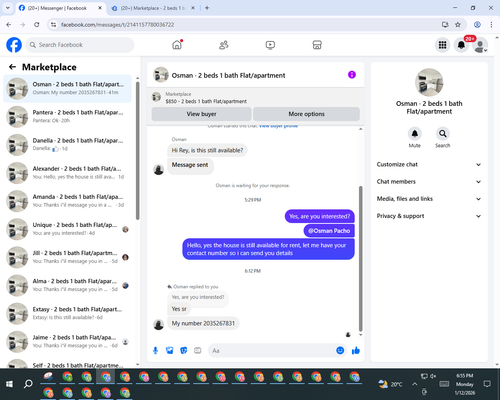Attach a photo file icon

pyautogui.click(x=170, y=350)
